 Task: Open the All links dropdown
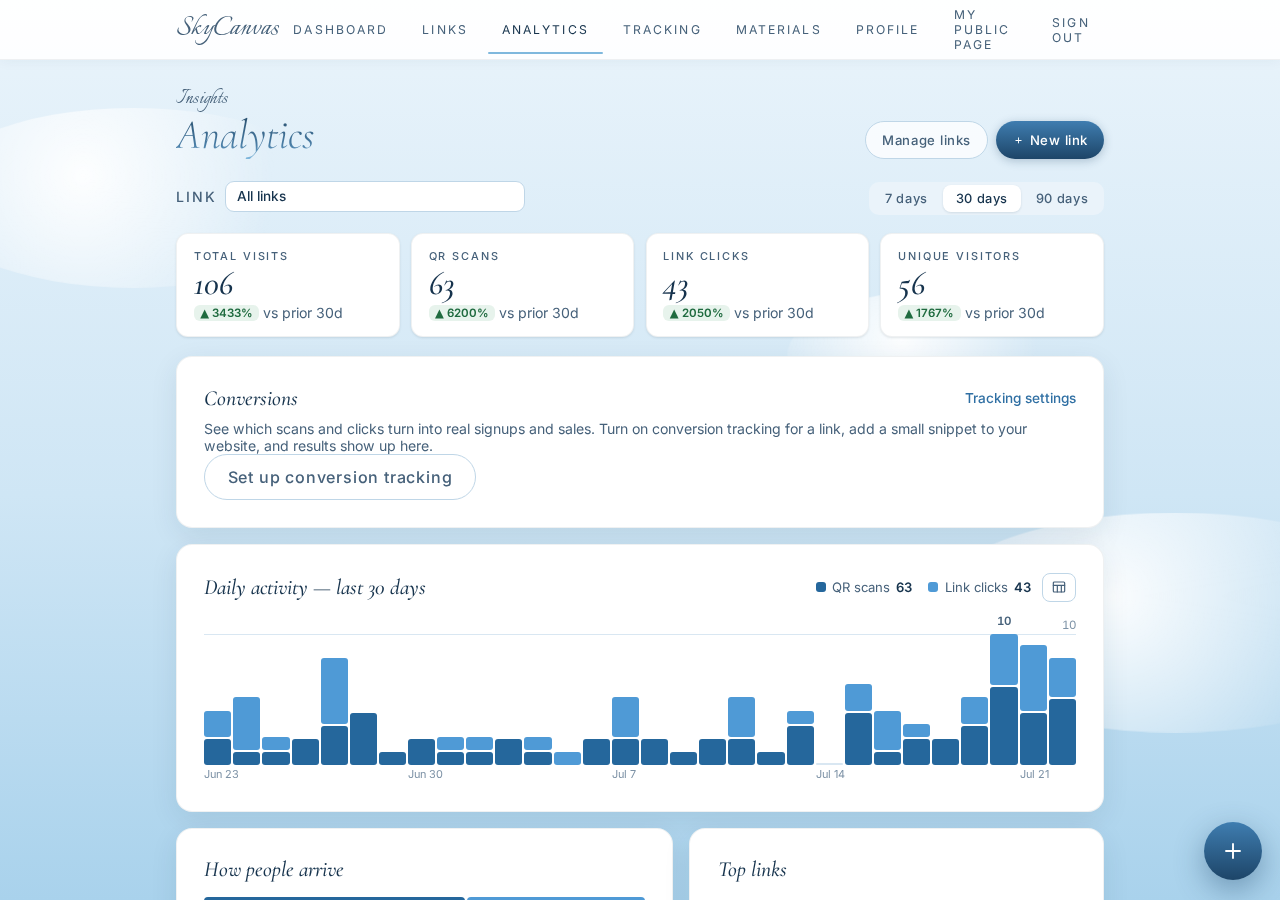(375, 196)
